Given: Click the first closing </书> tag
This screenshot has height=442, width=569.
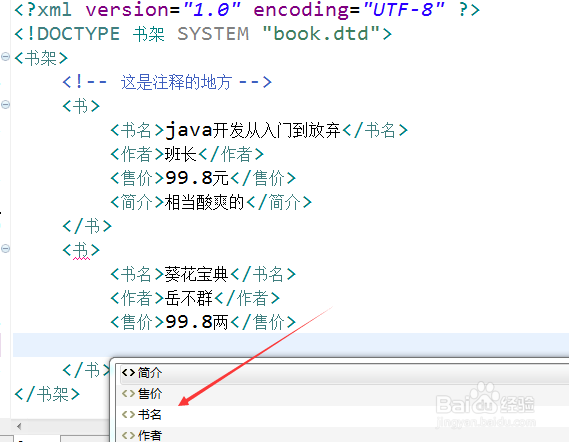Looking at the screenshot, I should (87, 226).
